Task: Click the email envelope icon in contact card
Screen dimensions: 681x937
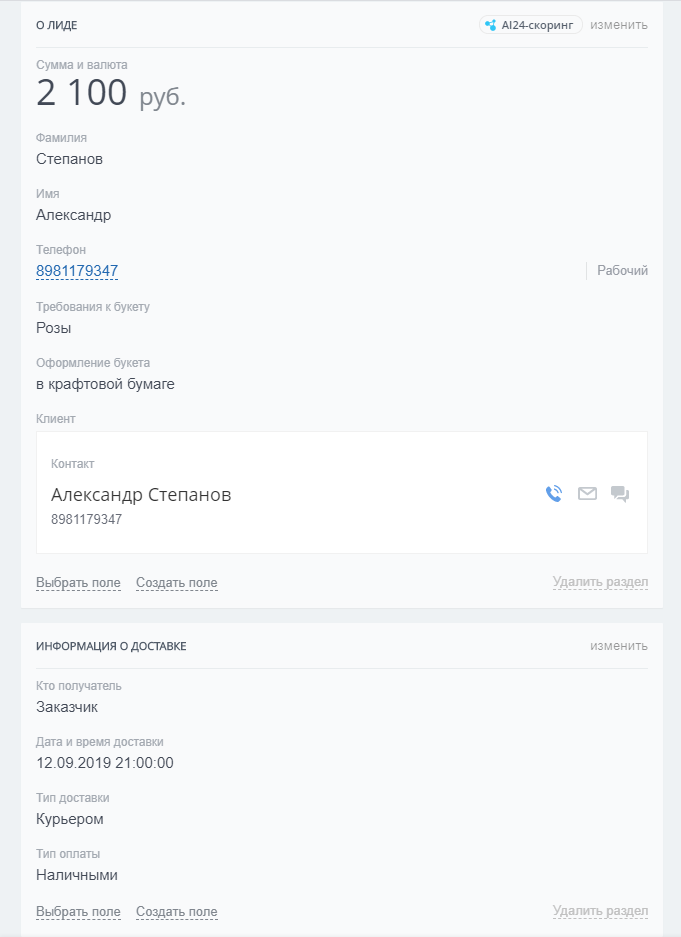Action: click(587, 493)
